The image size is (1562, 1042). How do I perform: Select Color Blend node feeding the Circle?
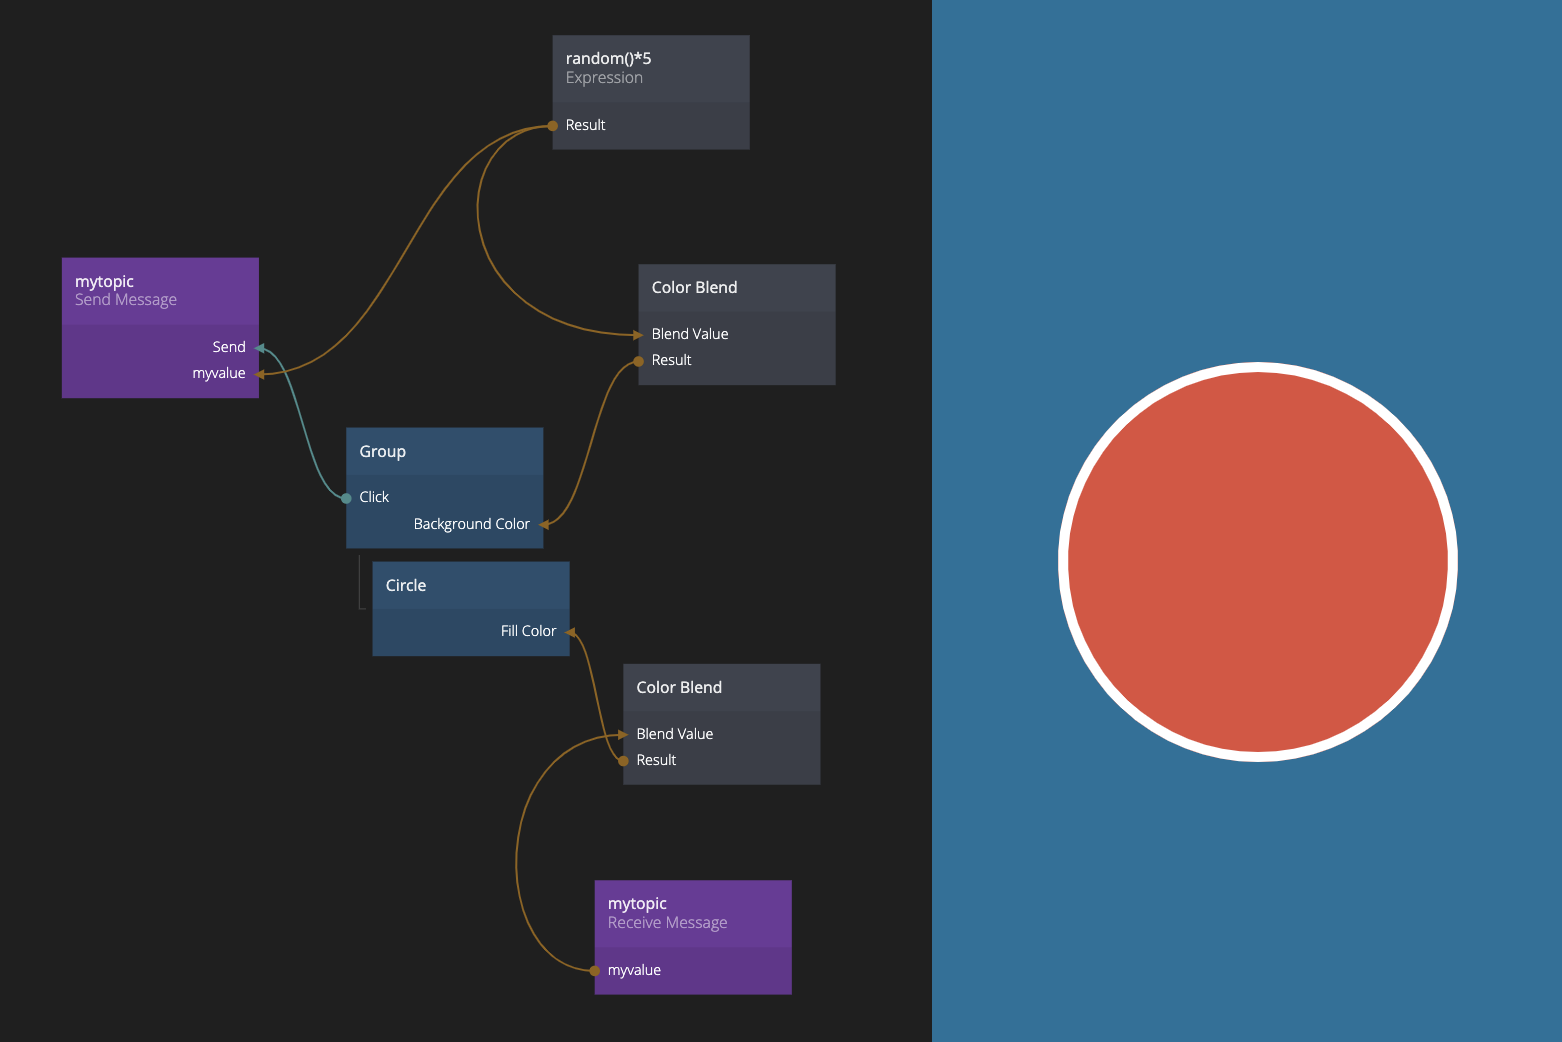point(721,688)
